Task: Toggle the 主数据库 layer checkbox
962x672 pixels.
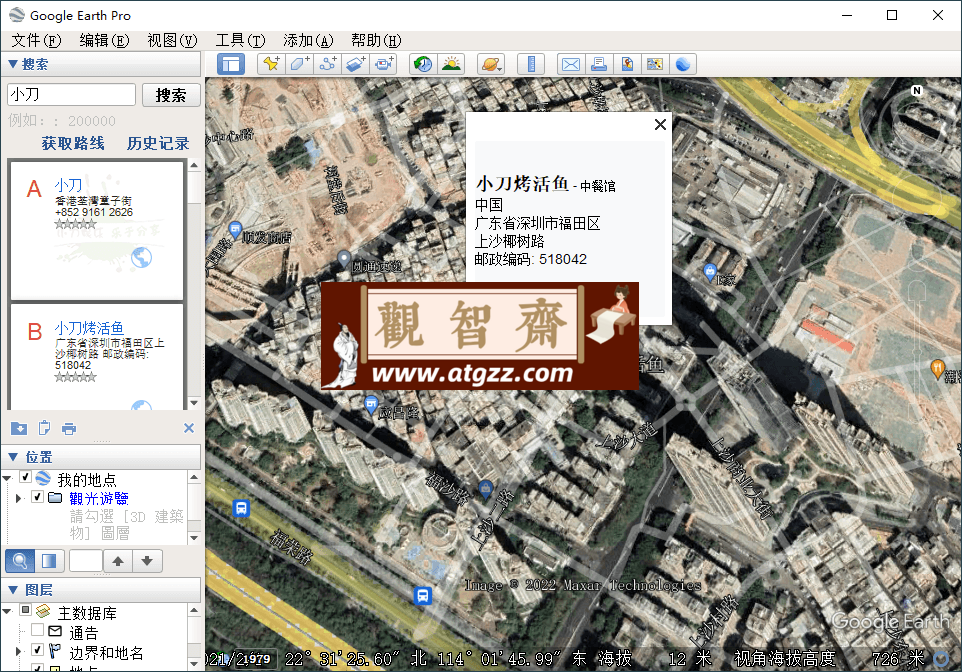Action: point(26,610)
